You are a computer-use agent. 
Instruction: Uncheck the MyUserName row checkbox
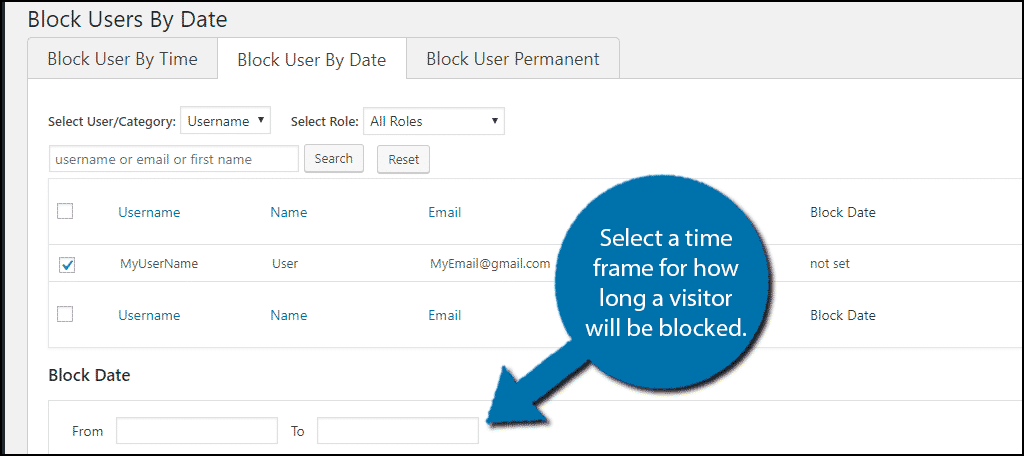click(67, 265)
